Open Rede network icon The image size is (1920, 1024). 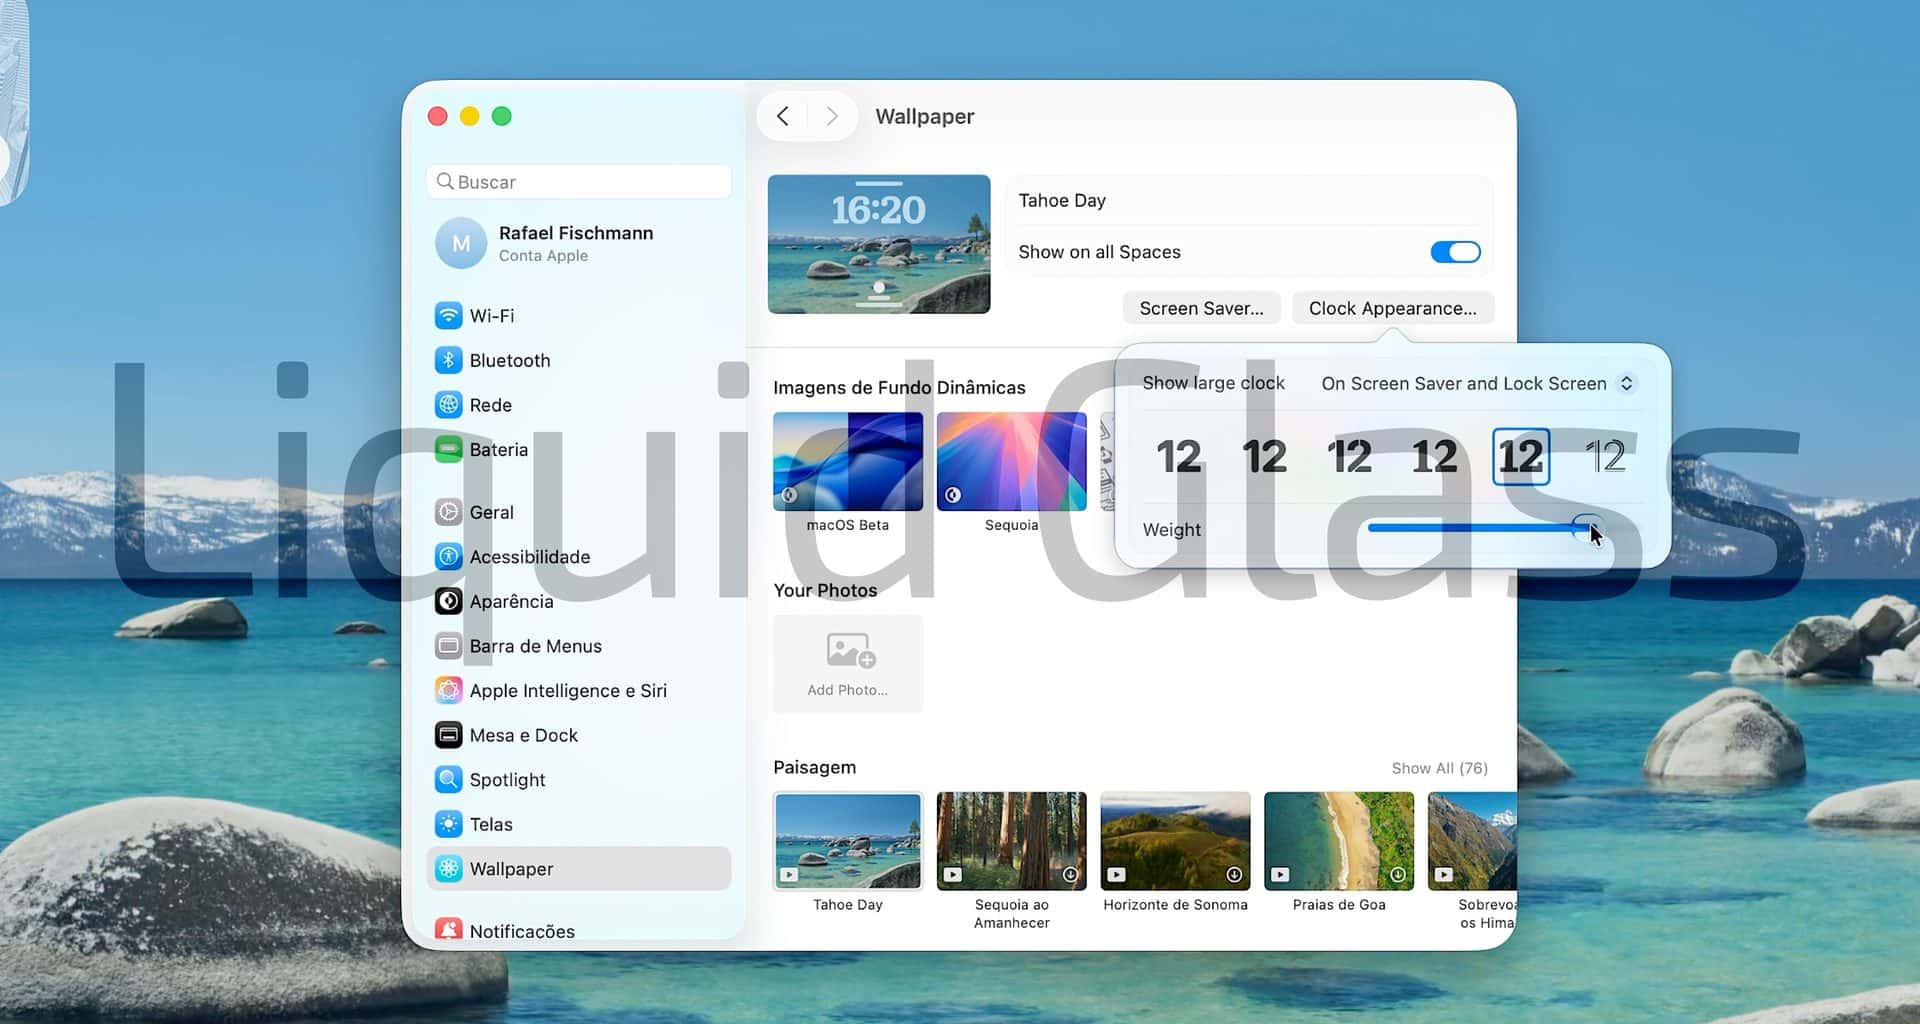pos(449,405)
